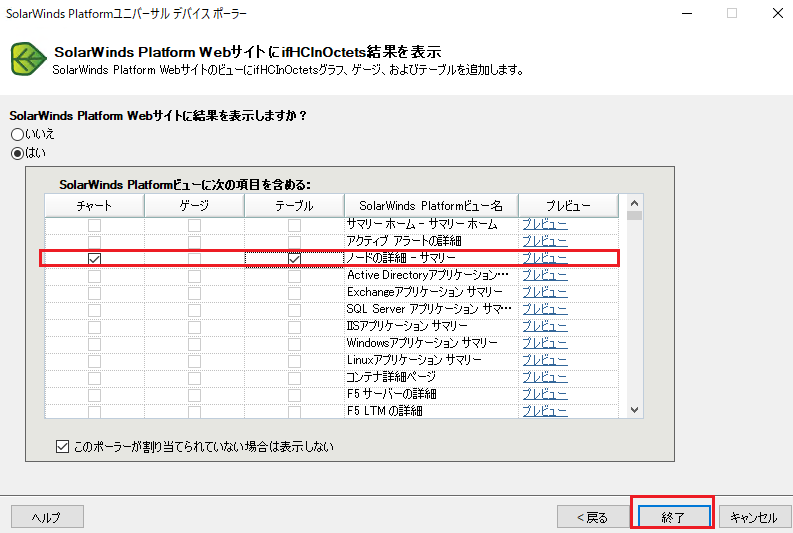
Task: Click the テーブル column header
Action: [x=294, y=206]
